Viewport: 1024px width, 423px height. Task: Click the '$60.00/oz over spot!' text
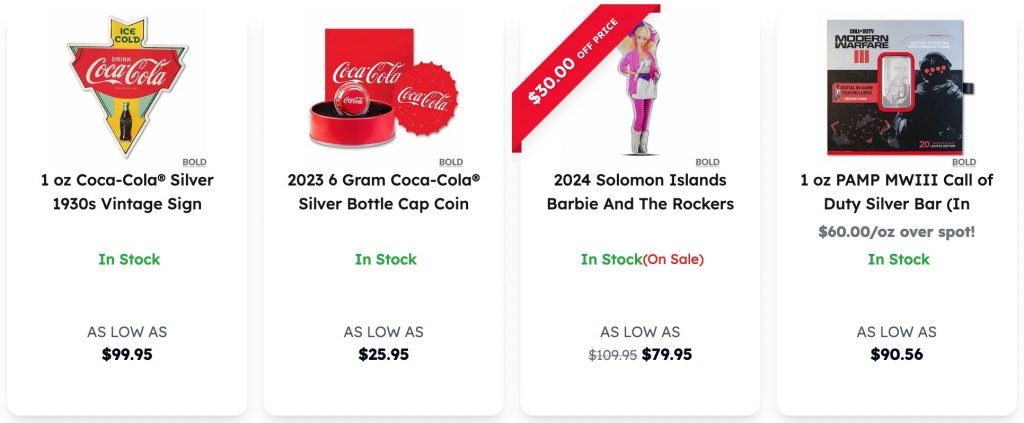[896, 232]
